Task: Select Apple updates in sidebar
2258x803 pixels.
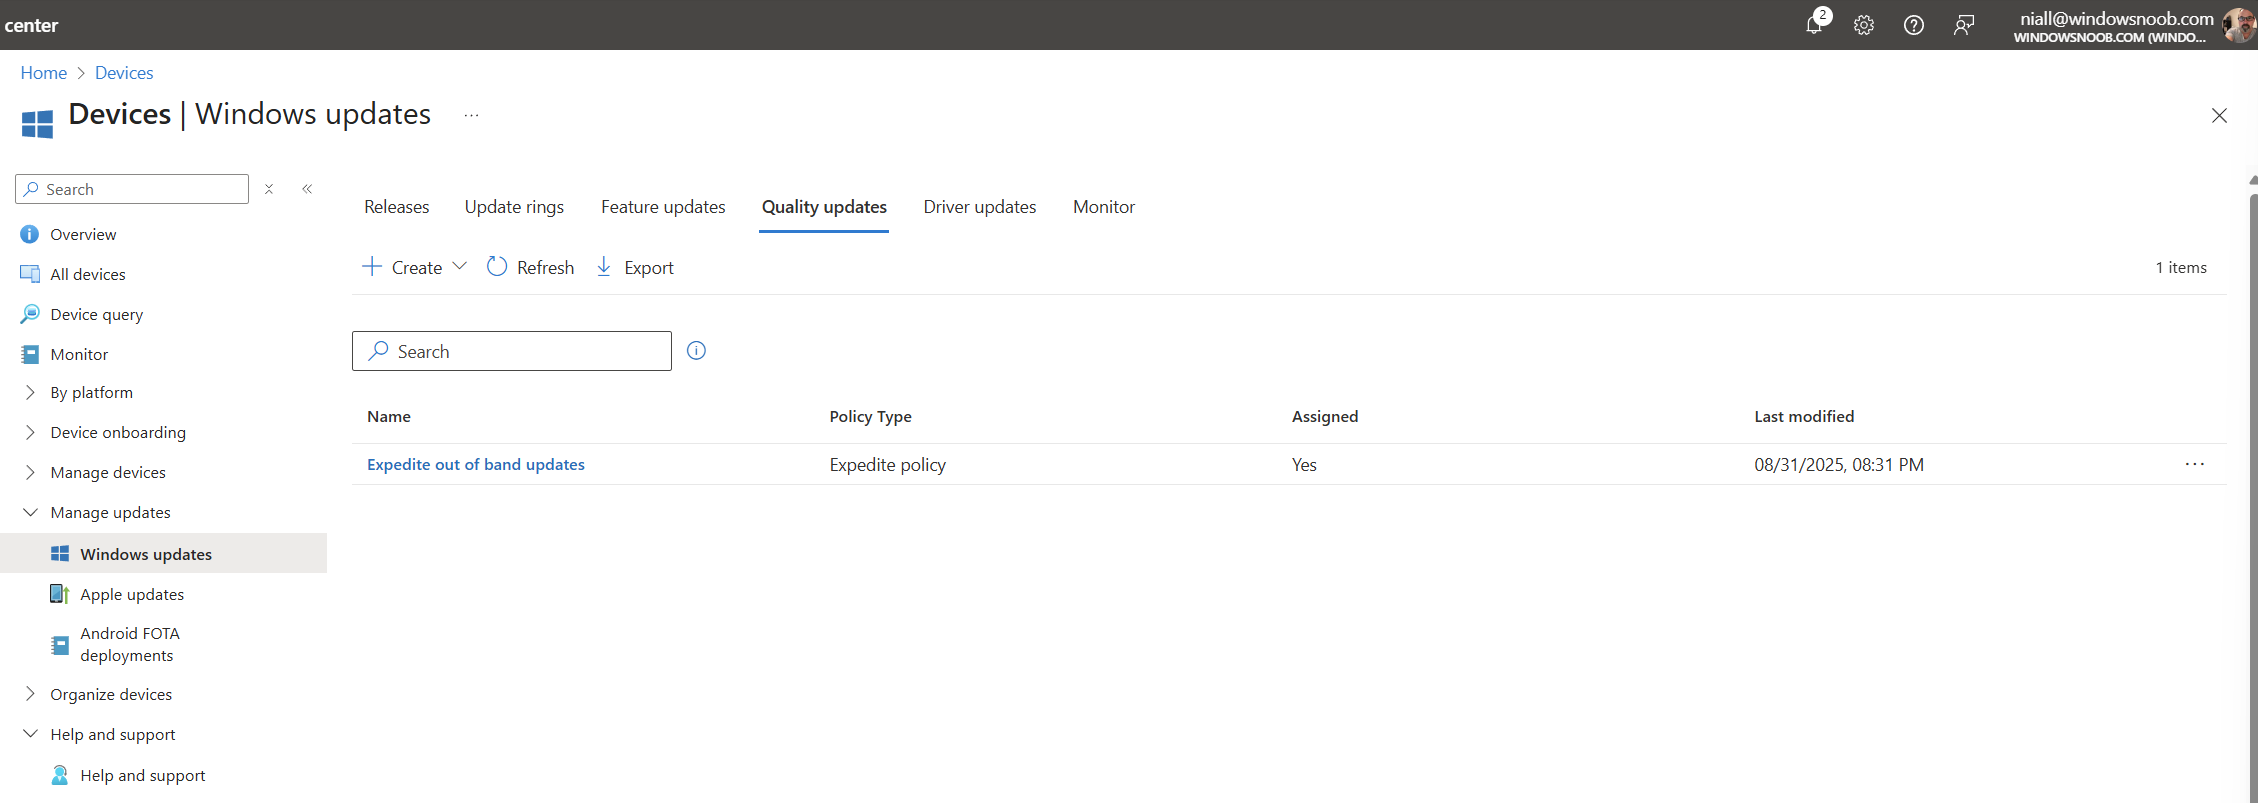Action: click(132, 594)
